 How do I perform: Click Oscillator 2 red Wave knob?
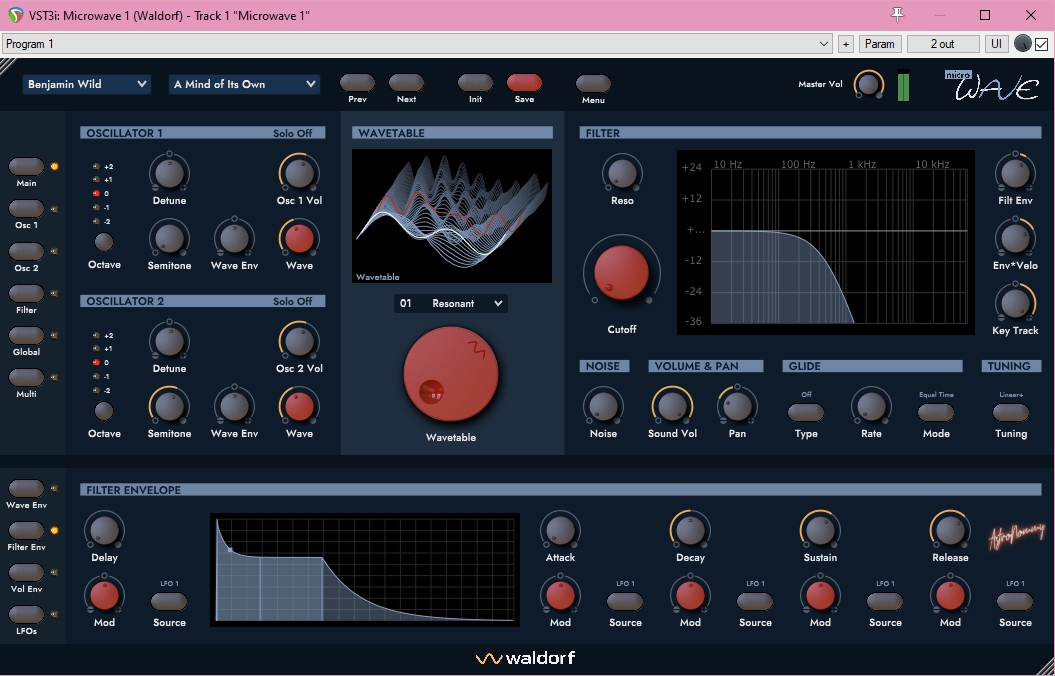coord(299,406)
